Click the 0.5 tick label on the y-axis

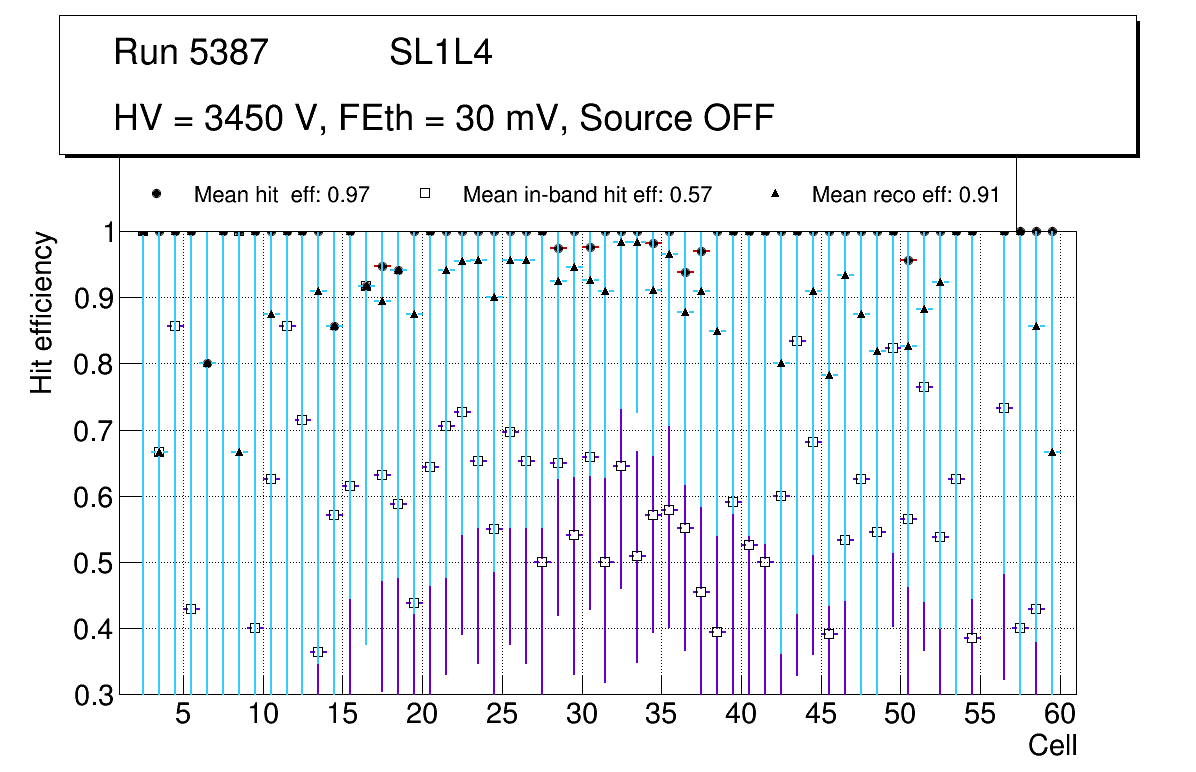pyautogui.click(x=93, y=563)
